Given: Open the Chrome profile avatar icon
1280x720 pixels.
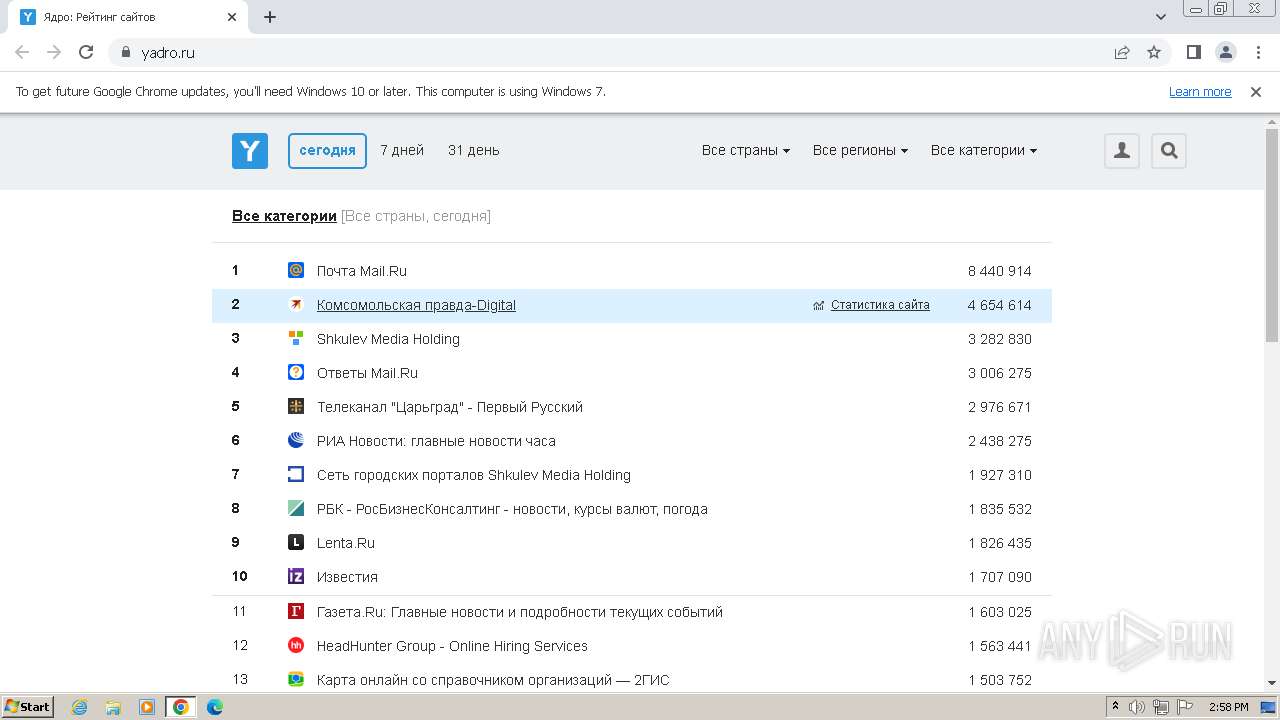Looking at the screenshot, I should (x=1226, y=52).
